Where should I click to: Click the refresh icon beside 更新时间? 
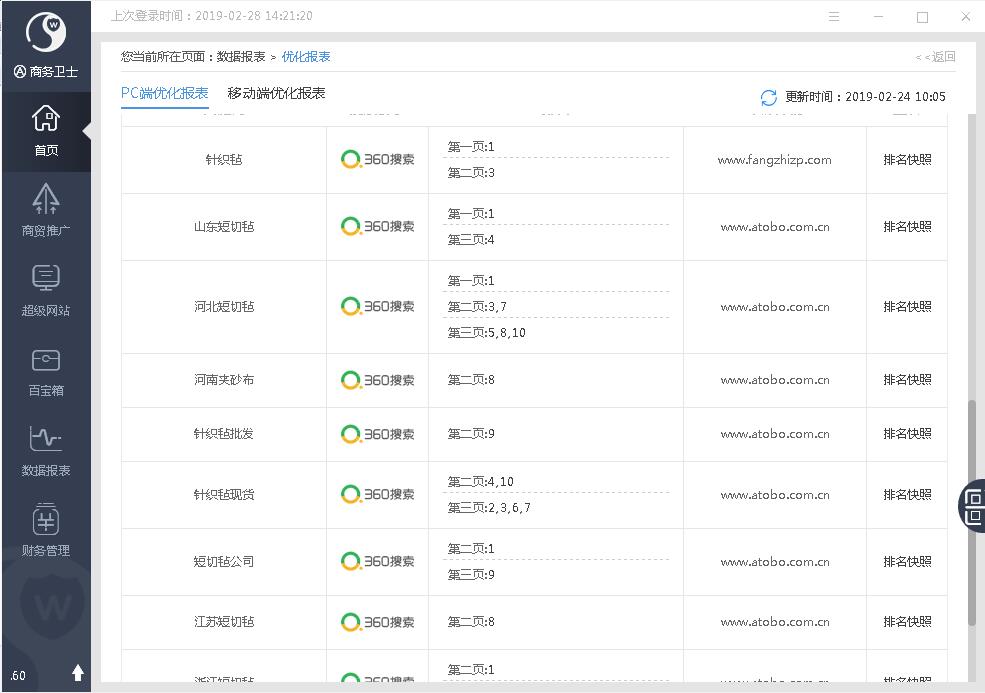click(768, 97)
